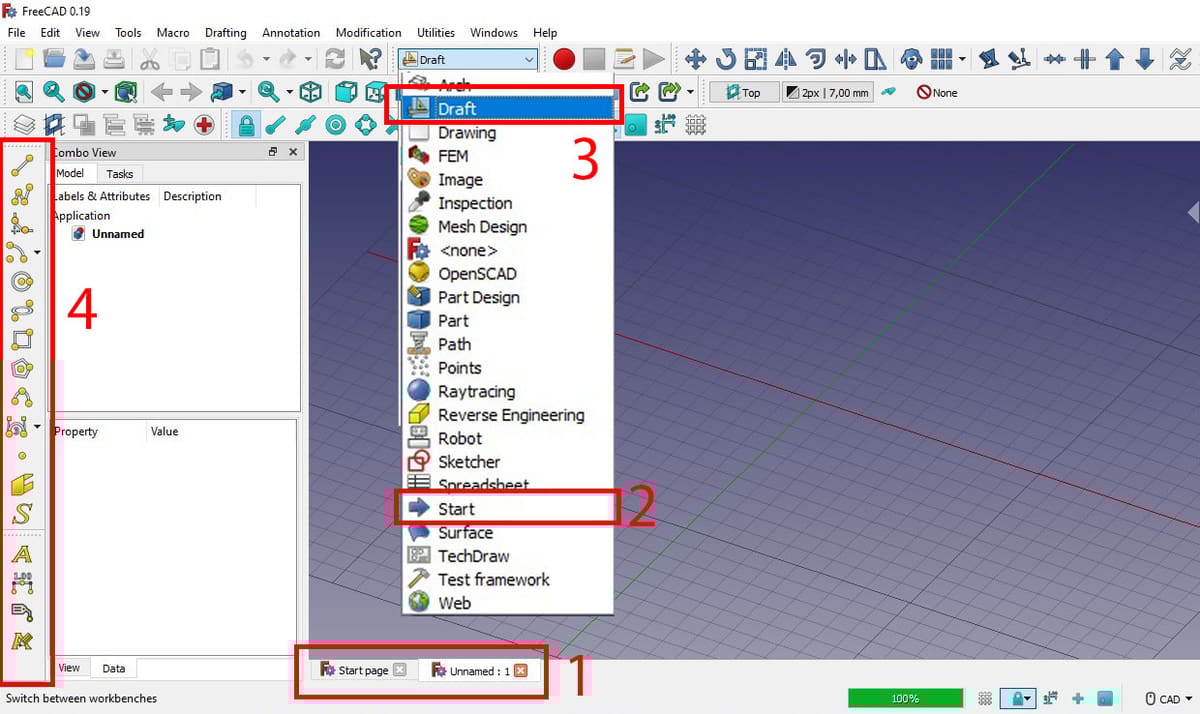Select the Draft B-spline tool

point(23,398)
